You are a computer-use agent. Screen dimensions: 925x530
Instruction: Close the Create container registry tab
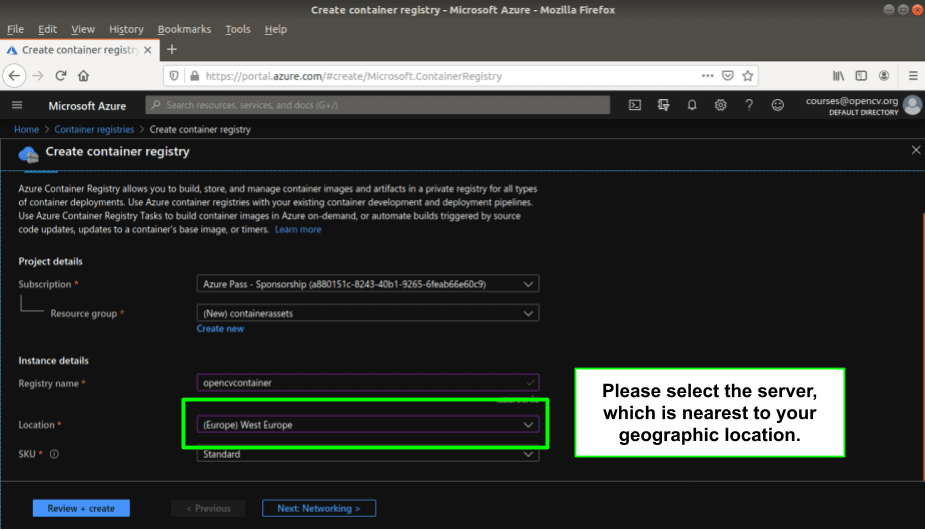pos(147,50)
